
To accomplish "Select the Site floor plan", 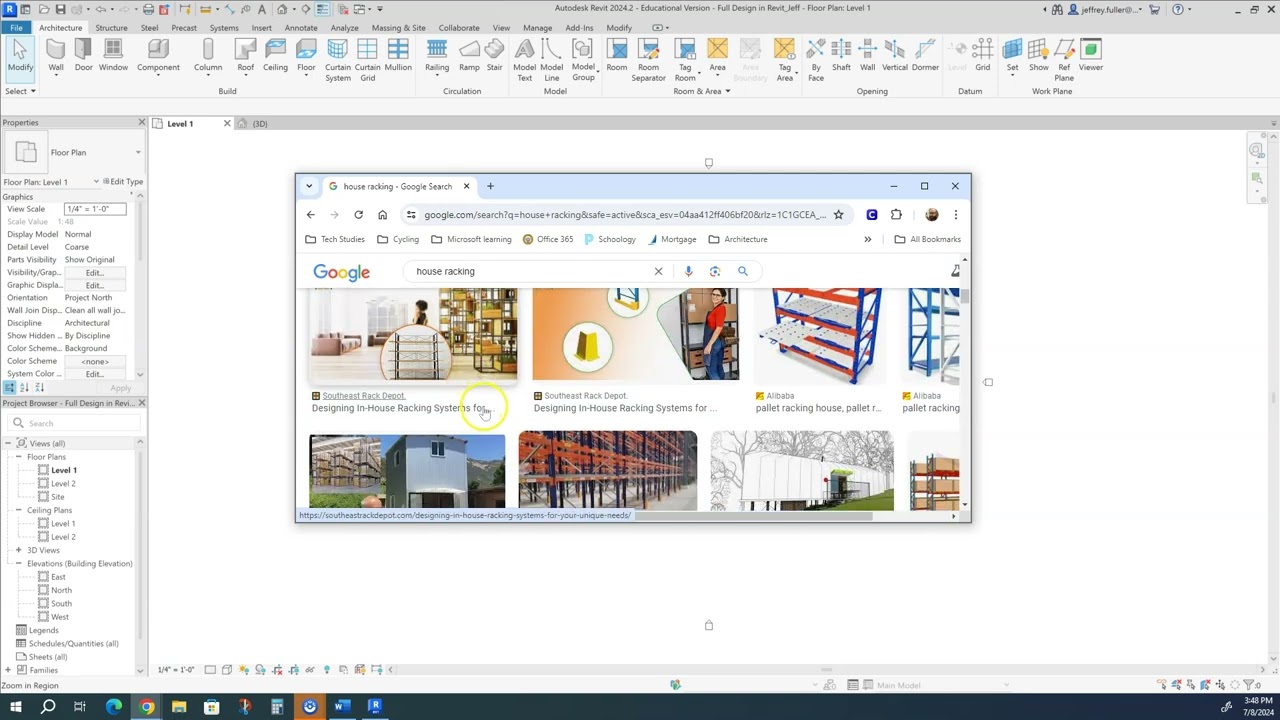I will coord(57,496).
